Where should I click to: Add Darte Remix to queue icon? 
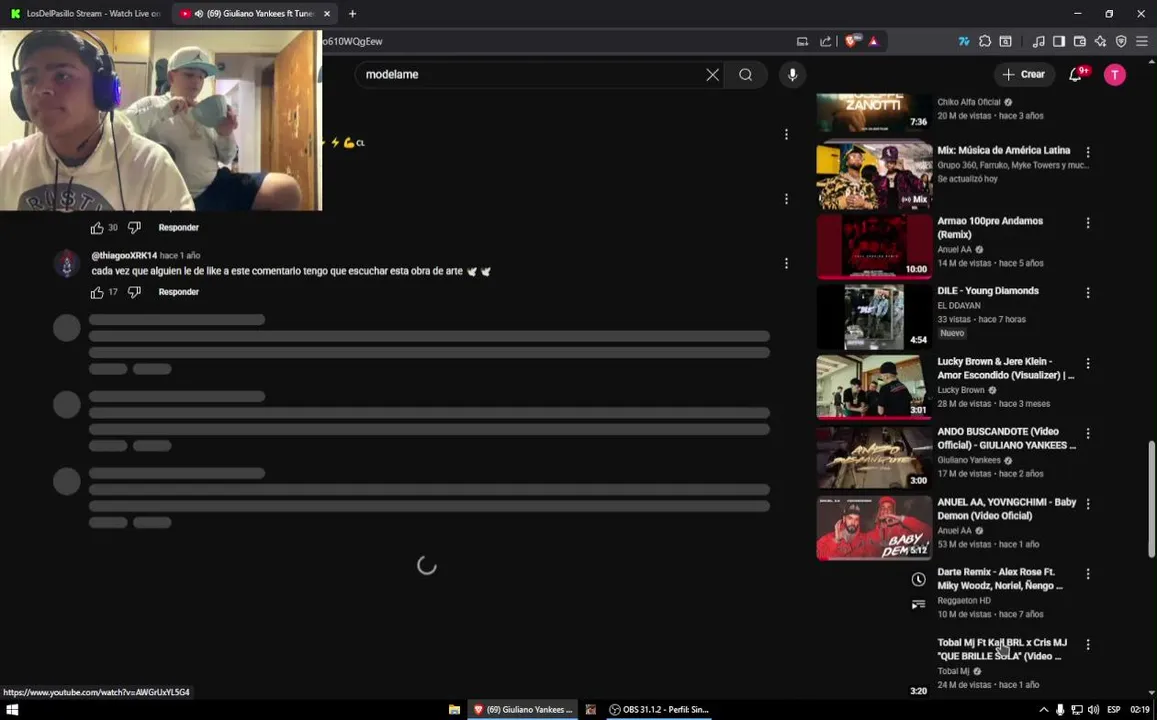(x=918, y=605)
